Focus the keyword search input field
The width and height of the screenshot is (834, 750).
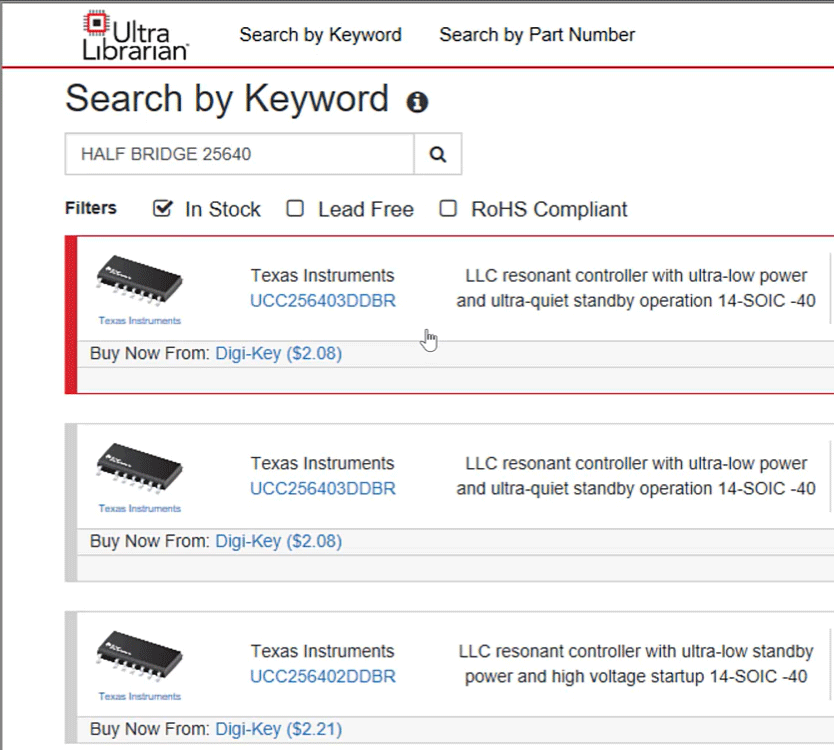click(239, 154)
